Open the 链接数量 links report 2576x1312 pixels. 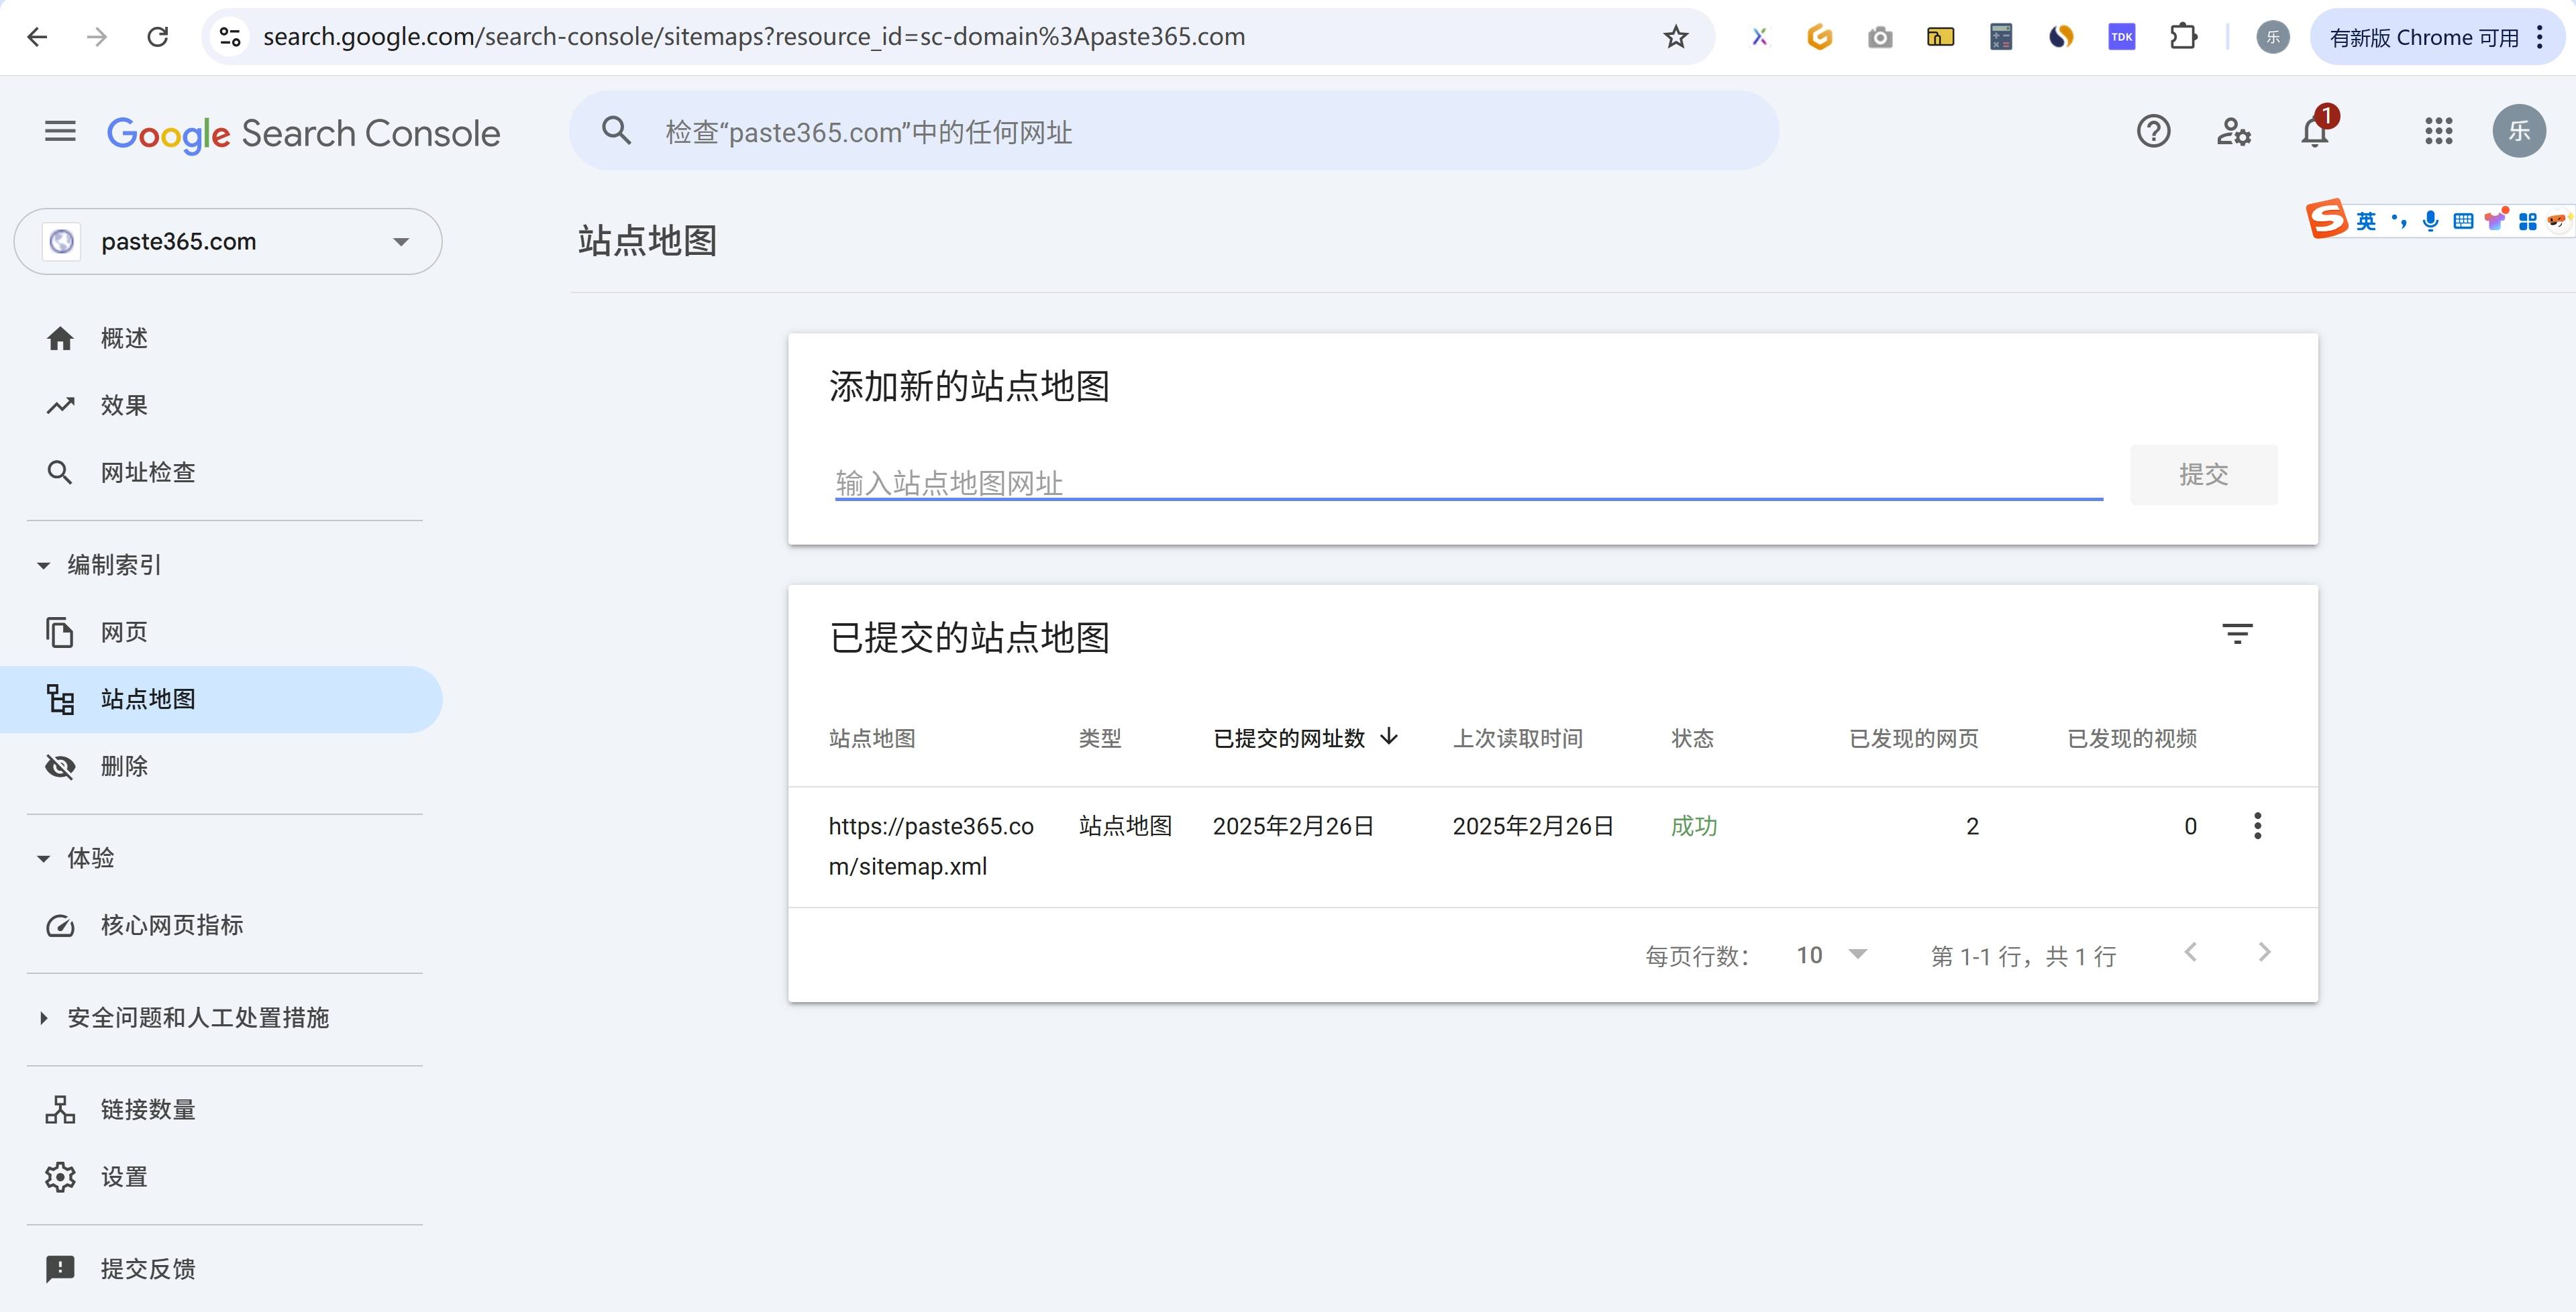pos(221,1110)
